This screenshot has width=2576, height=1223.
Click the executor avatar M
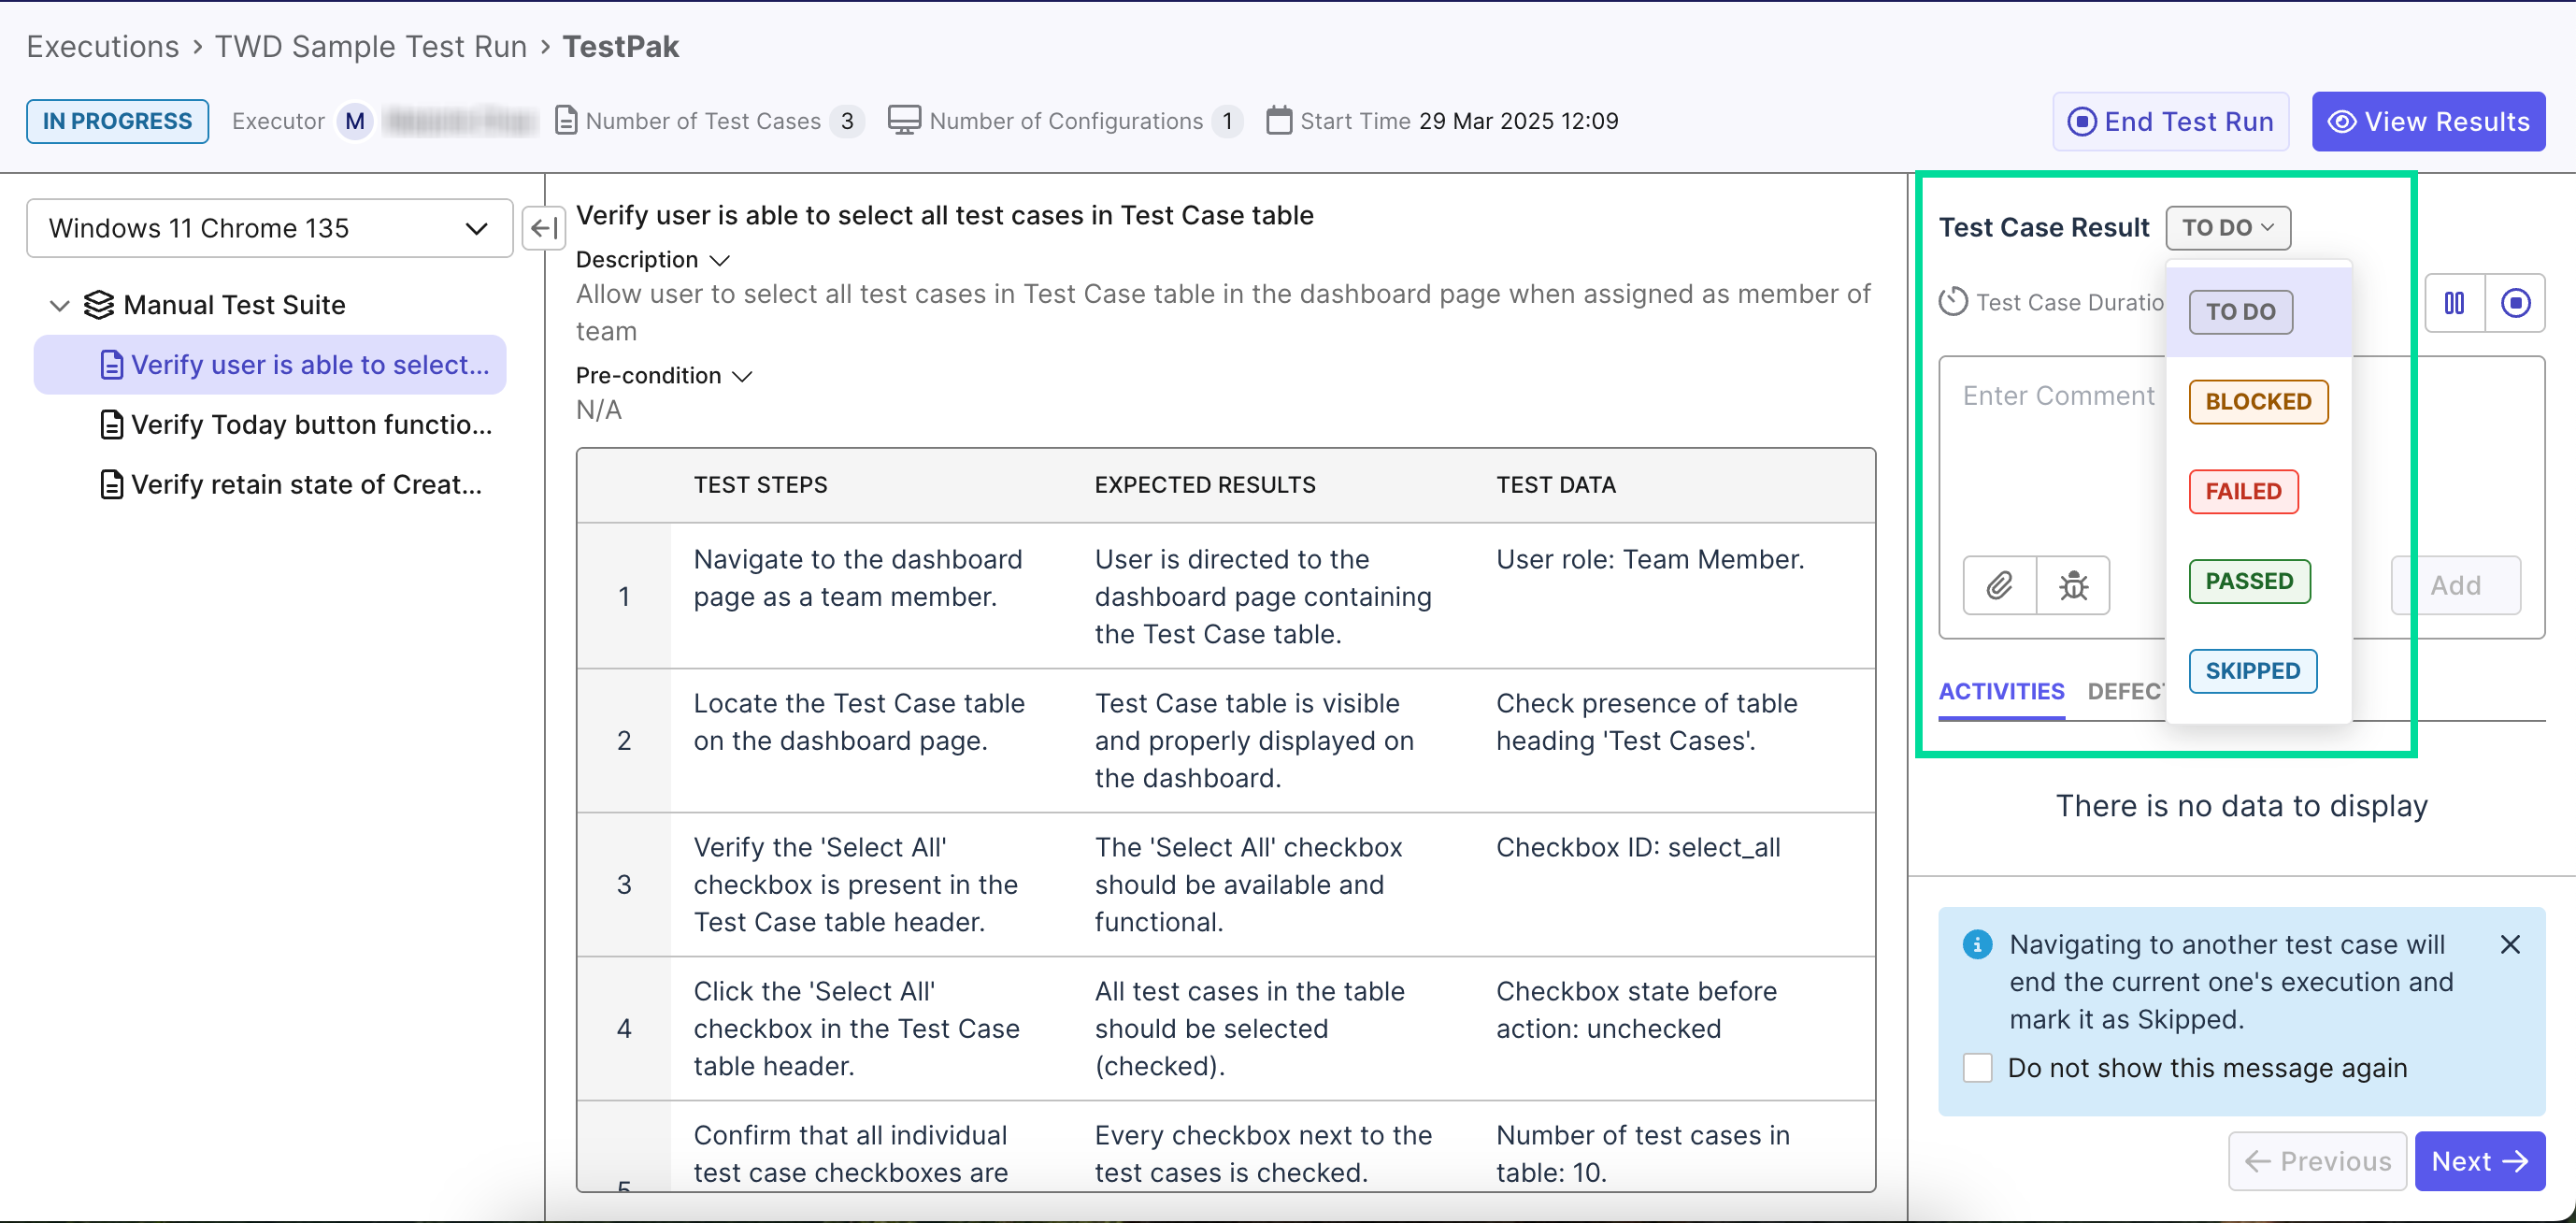[355, 121]
